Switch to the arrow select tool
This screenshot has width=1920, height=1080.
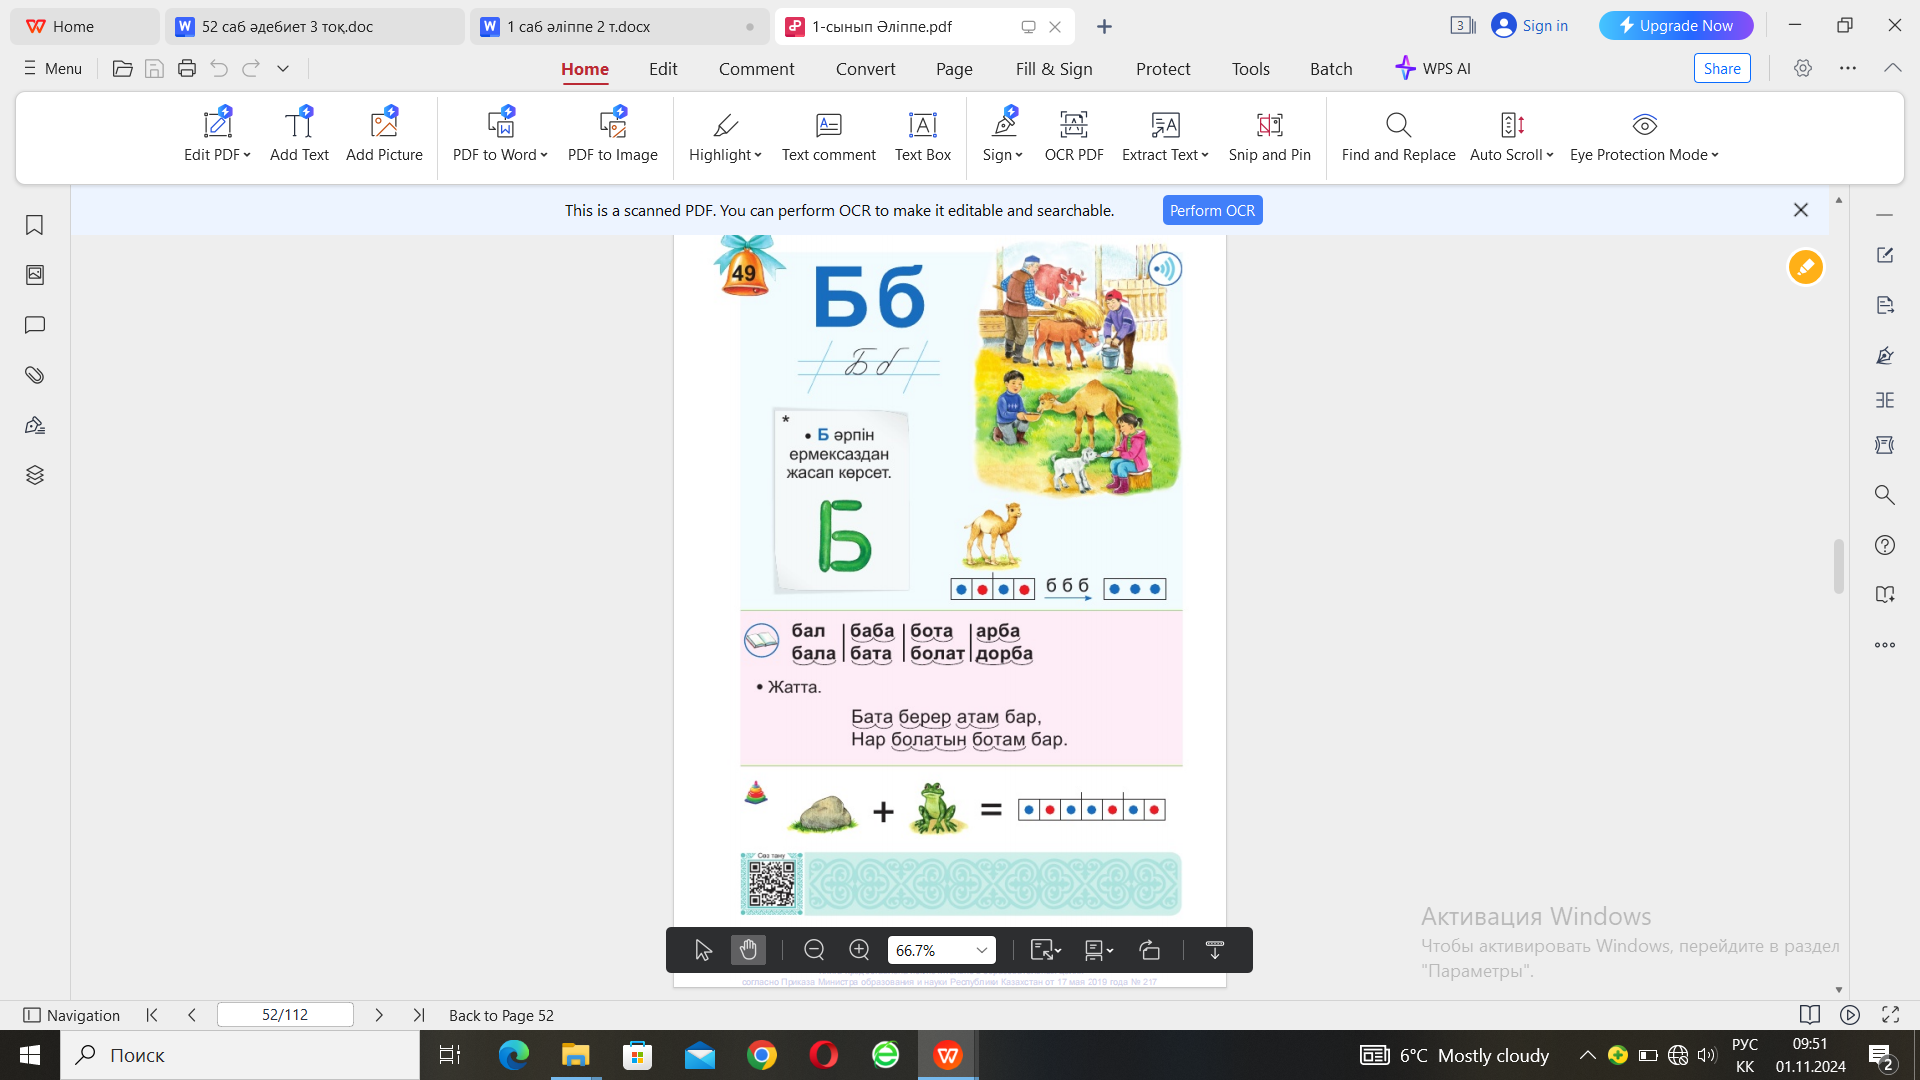[703, 950]
